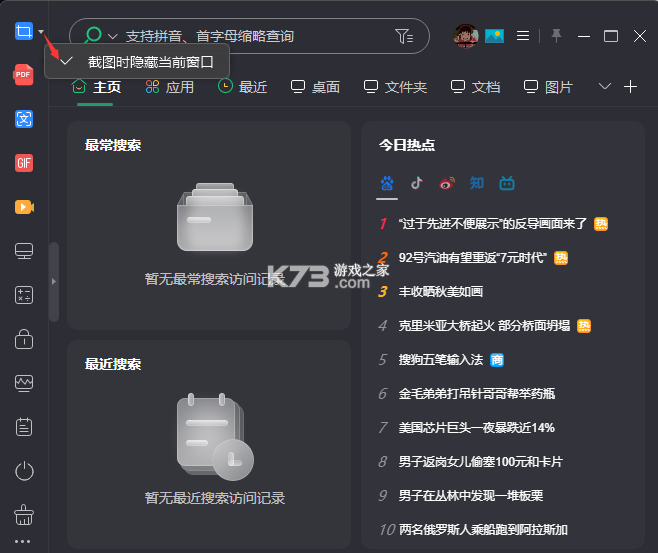Select the Zhihu hot topics source
This screenshot has height=553, width=658.
(x=477, y=183)
